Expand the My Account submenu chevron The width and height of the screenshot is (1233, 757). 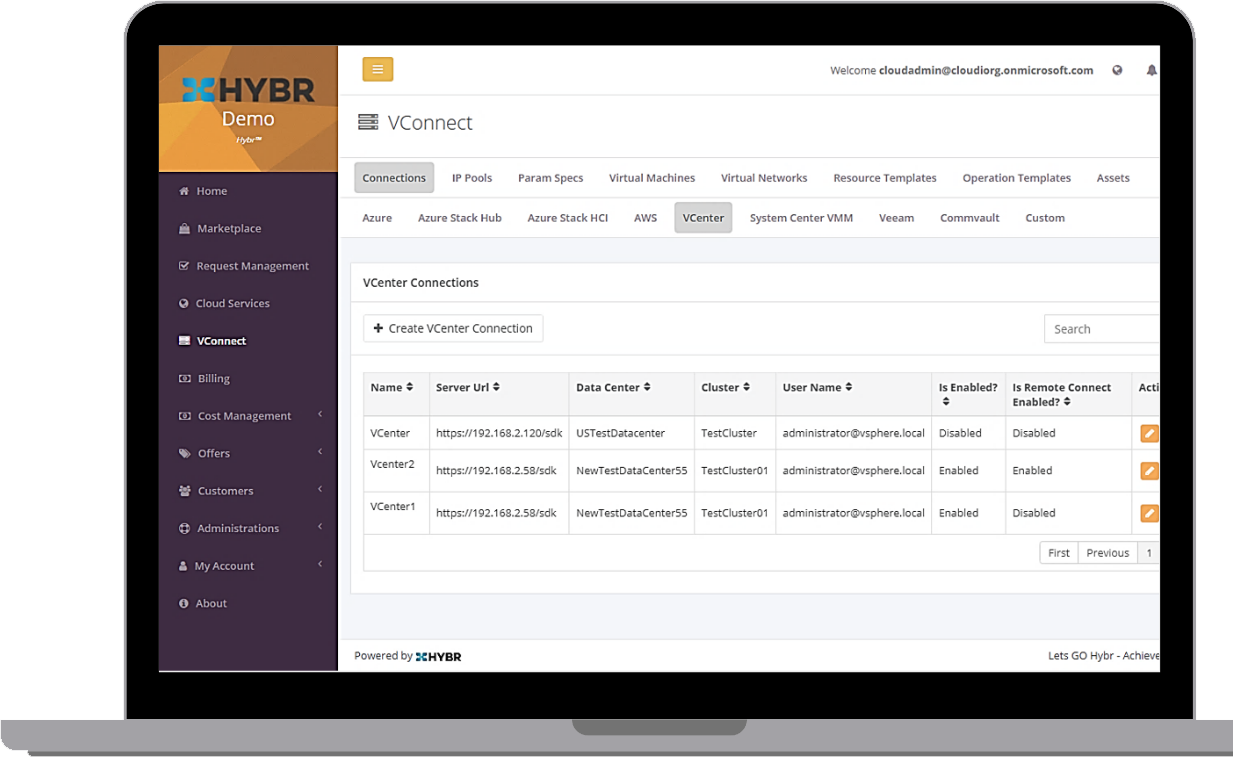coord(321,564)
